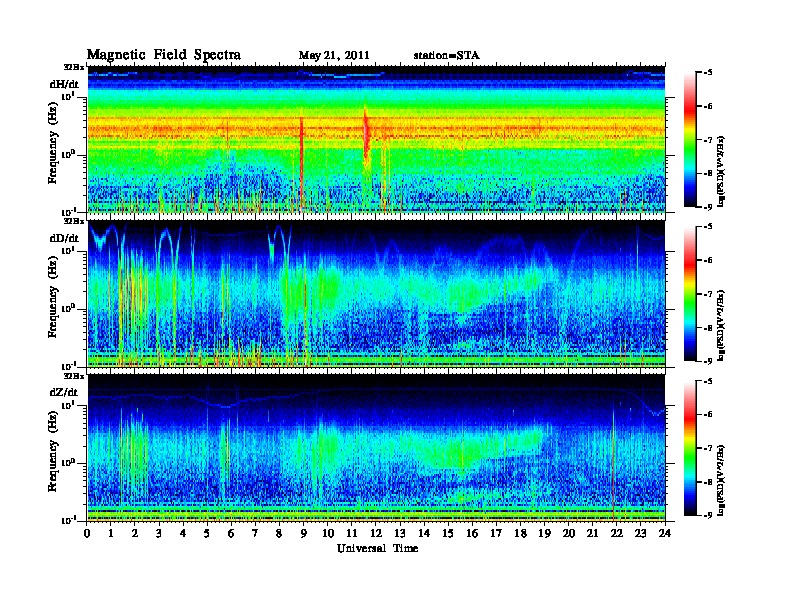Click hour '12' on time axis
The height and width of the screenshot is (612, 792).
click(376, 533)
